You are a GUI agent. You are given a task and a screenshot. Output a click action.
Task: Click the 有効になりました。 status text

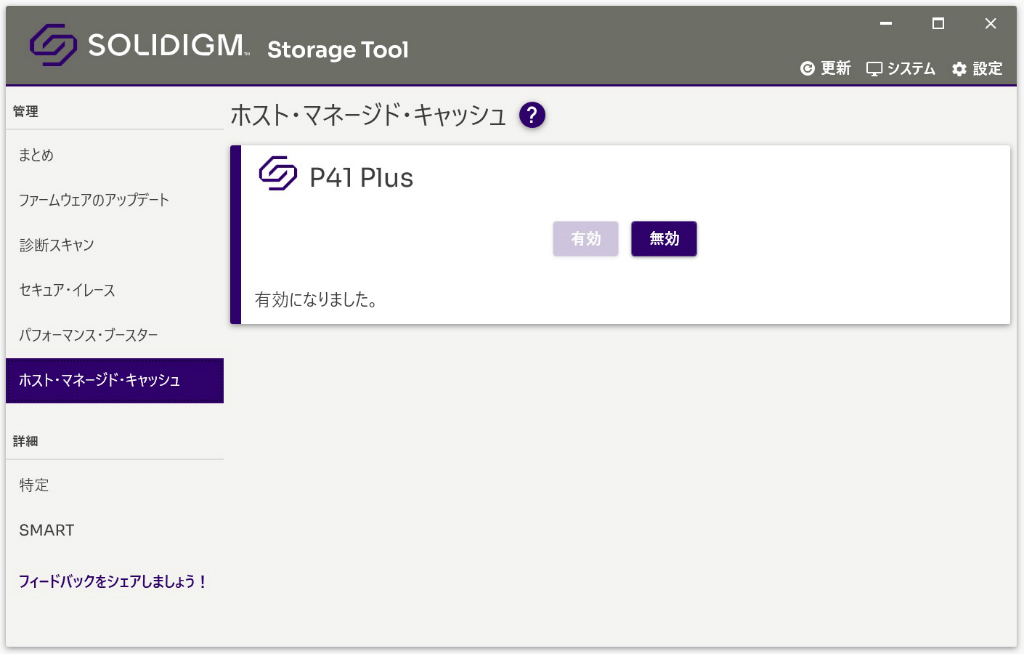tap(316, 300)
